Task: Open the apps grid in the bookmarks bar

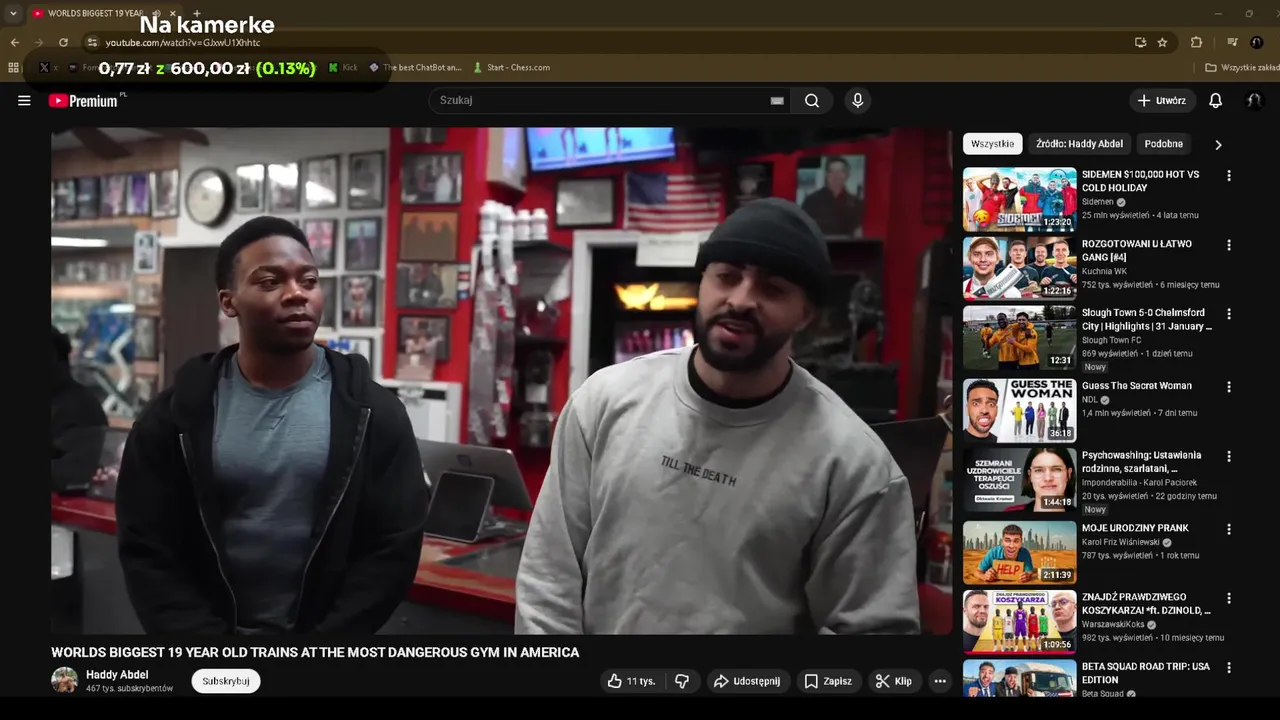Action: 13,67
